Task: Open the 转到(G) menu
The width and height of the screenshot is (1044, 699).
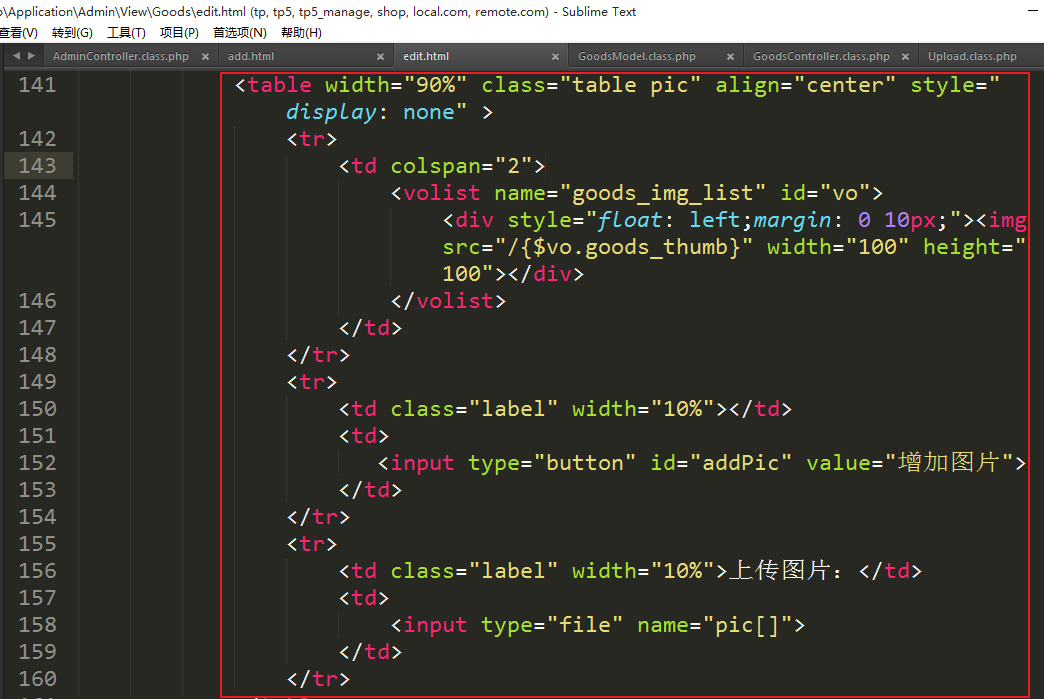Action: point(72,33)
